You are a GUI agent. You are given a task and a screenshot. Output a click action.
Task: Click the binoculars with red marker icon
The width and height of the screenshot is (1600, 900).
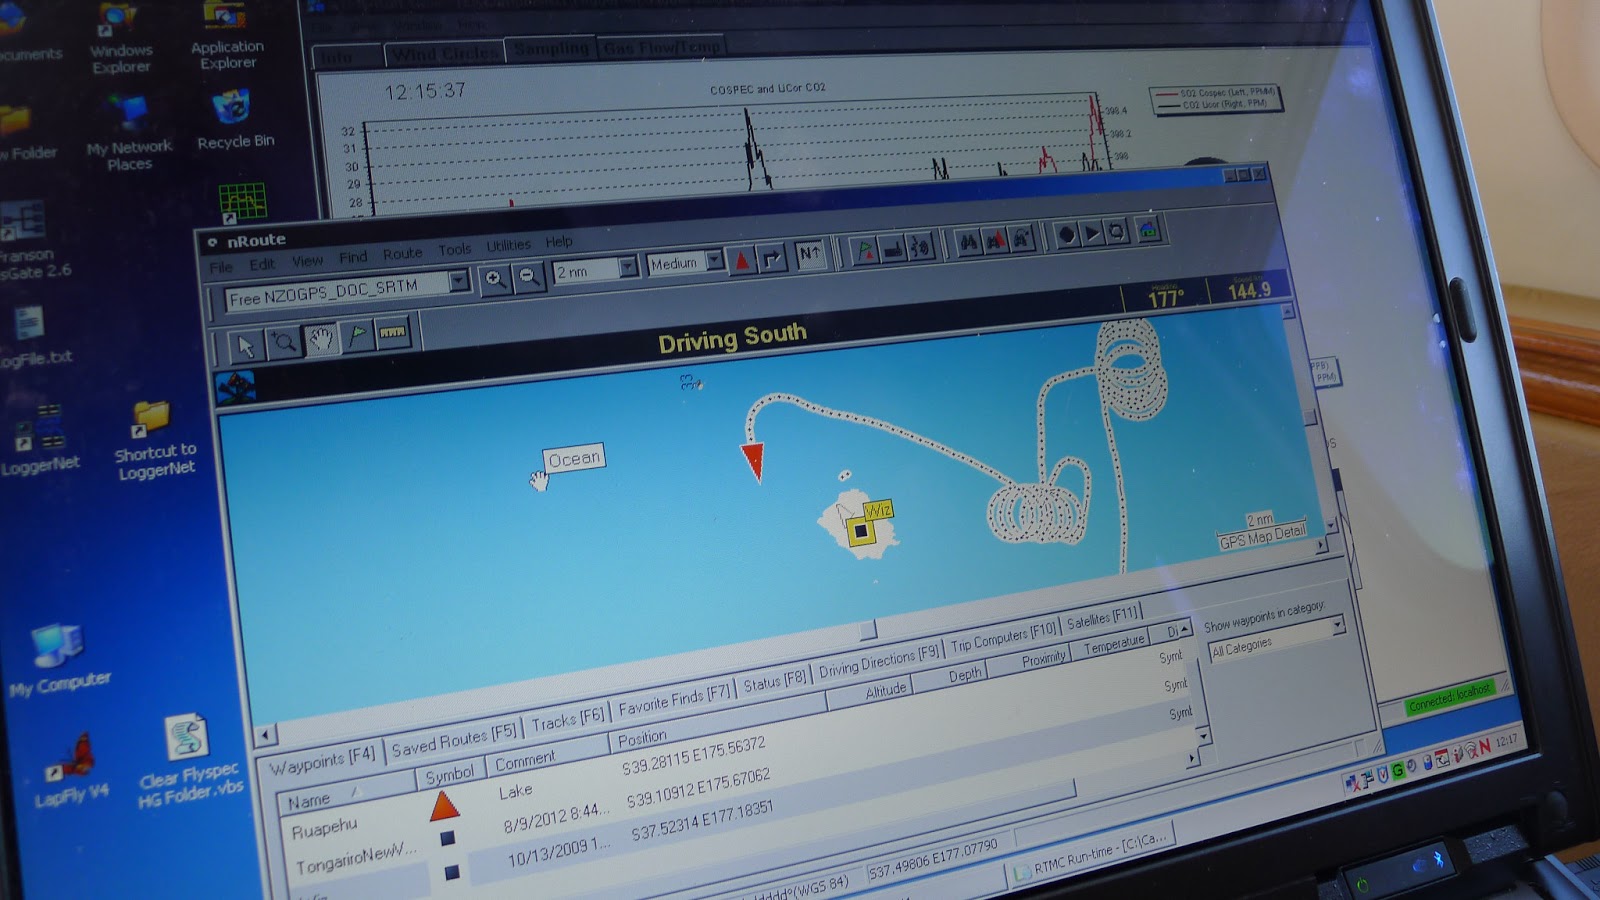[x=996, y=241]
